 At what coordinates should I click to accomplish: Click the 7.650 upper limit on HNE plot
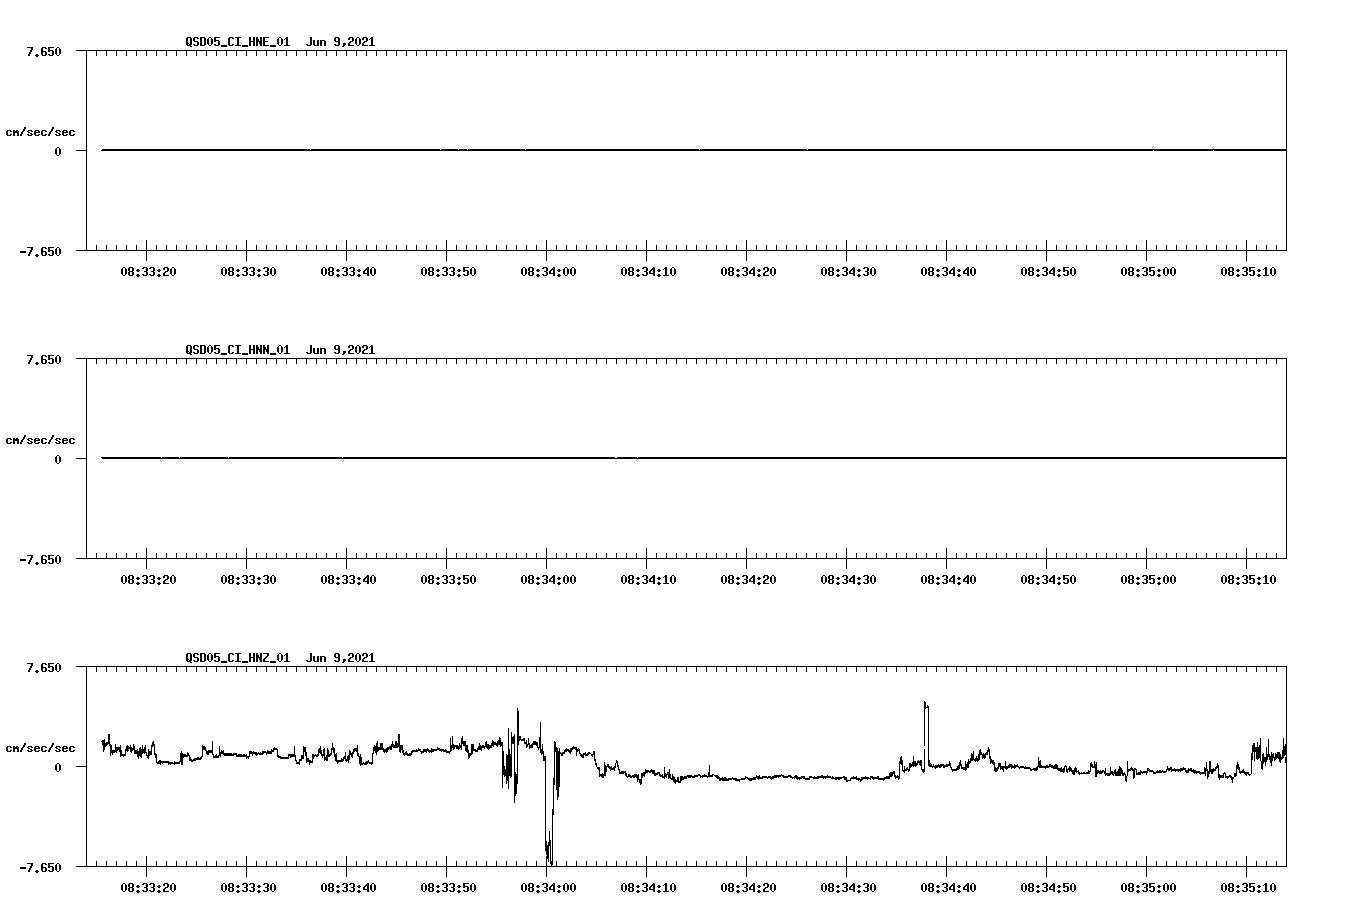[45, 52]
